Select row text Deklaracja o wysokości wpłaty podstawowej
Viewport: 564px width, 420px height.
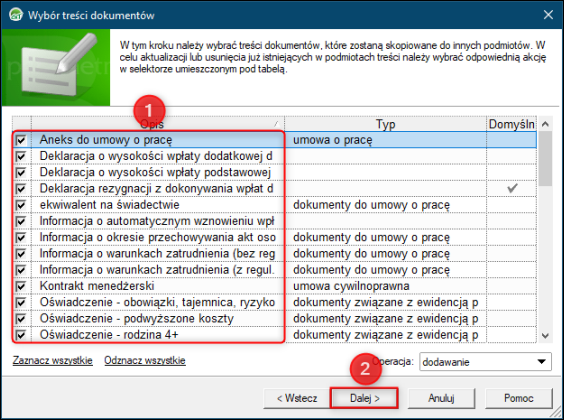click(155, 172)
